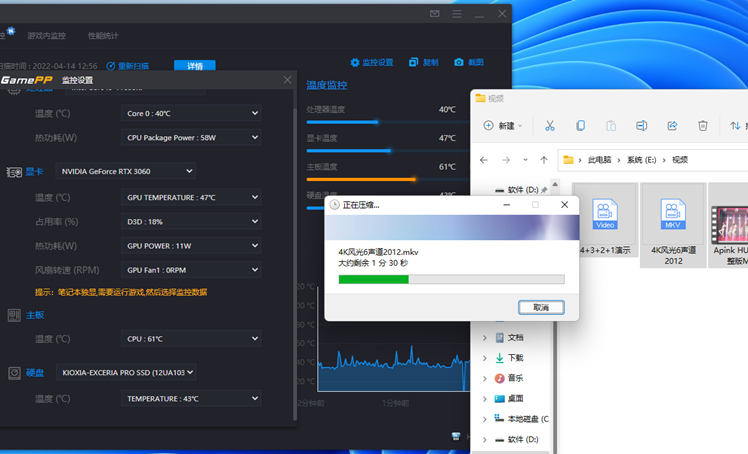Viewport: 748px width, 454px height.
Task: Open the GPU TEMPERATURE : 47℃ dropdown
Action: [191, 197]
